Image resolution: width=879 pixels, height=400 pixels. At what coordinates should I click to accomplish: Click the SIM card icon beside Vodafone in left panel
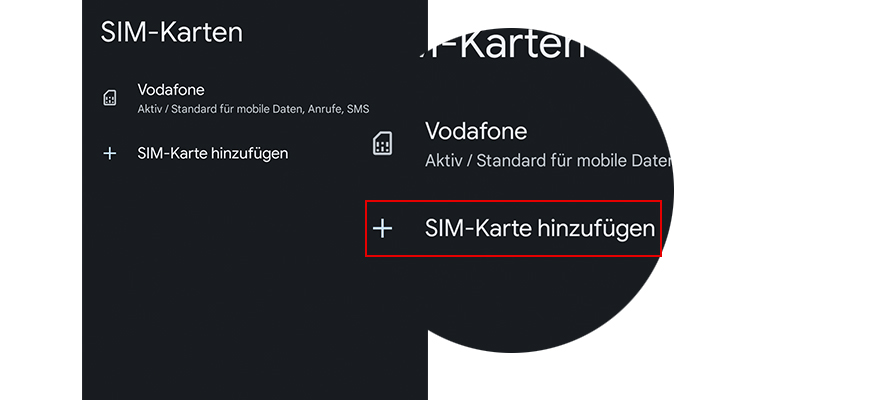tap(109, 98)
